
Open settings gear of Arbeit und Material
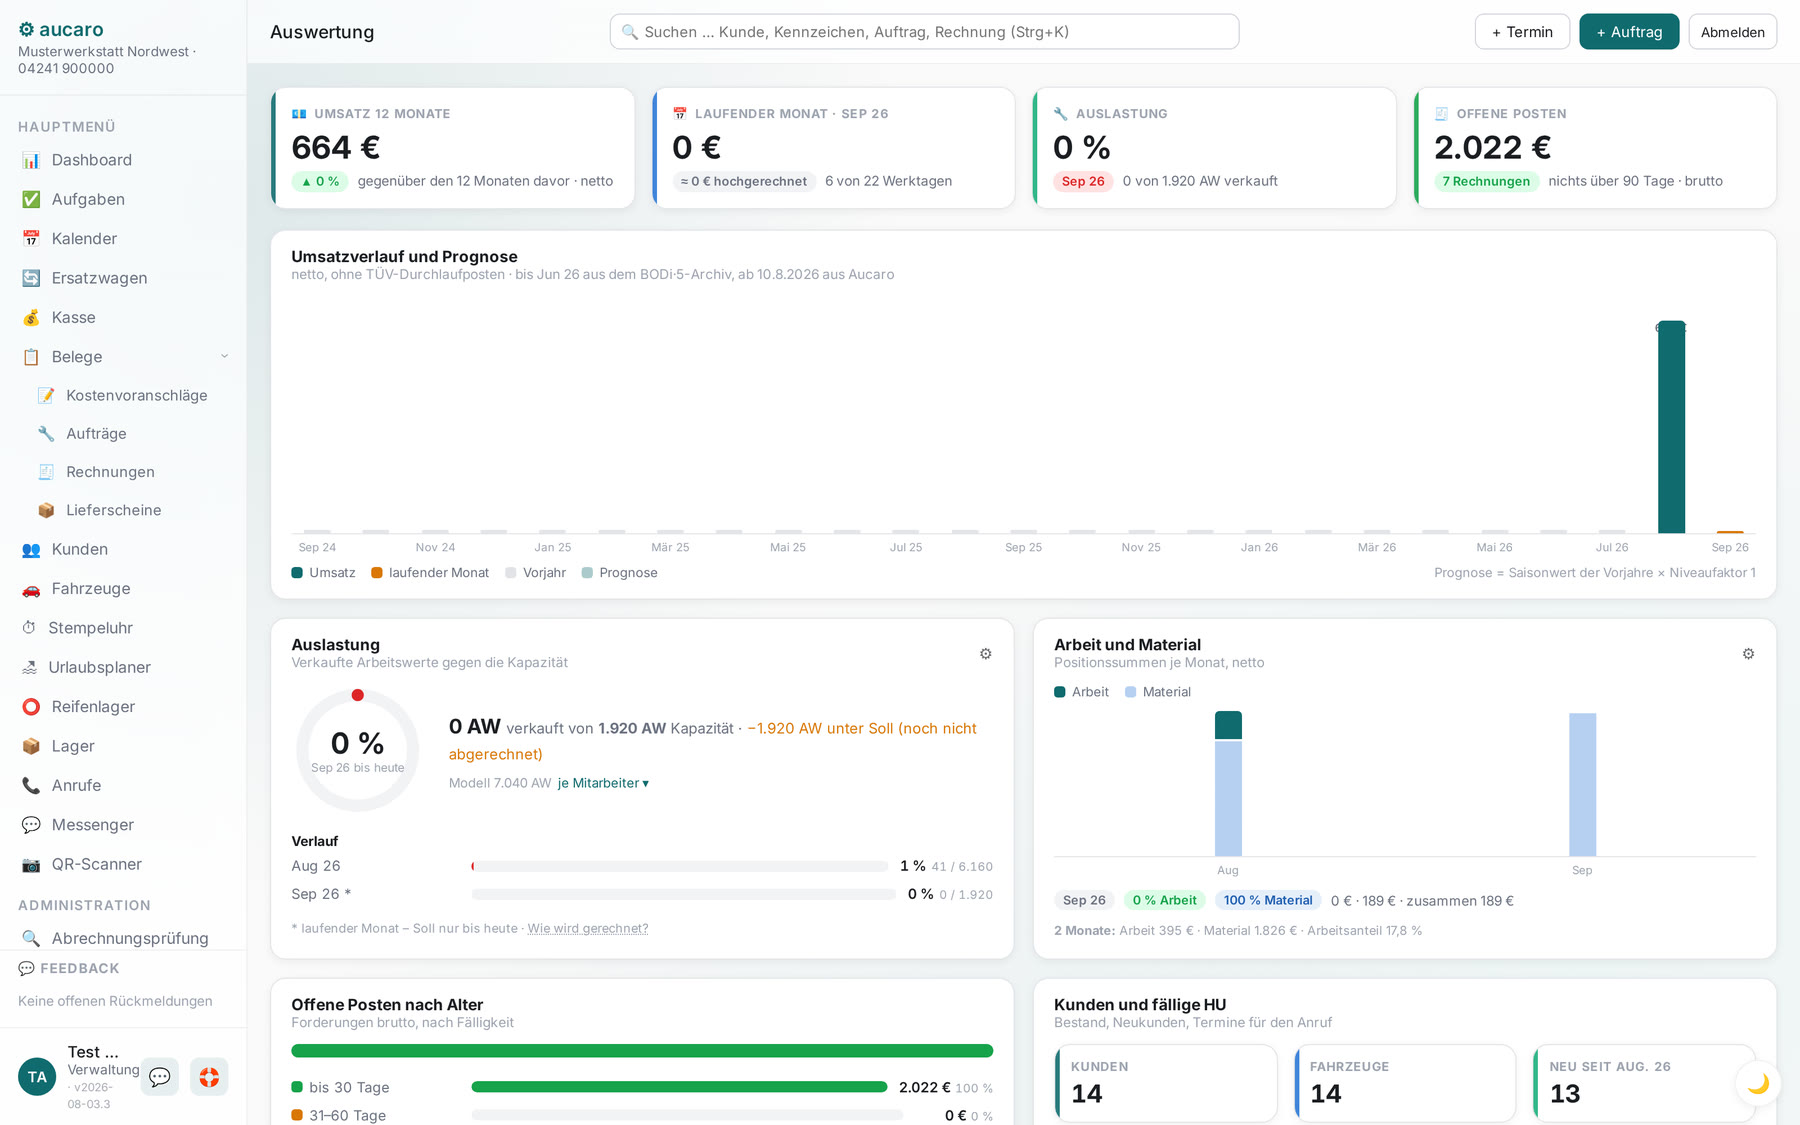(x=1748, y=654)
